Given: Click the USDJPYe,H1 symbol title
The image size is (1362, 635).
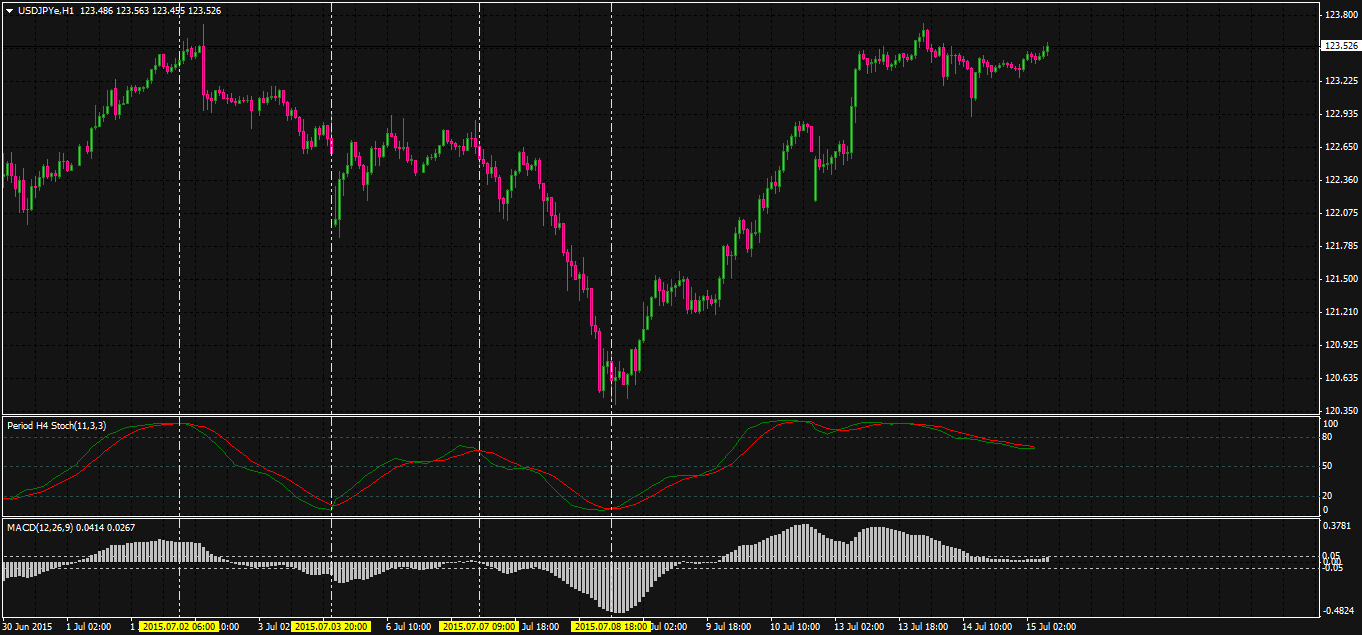Looking at the screenshot, I should coord(46,10).
